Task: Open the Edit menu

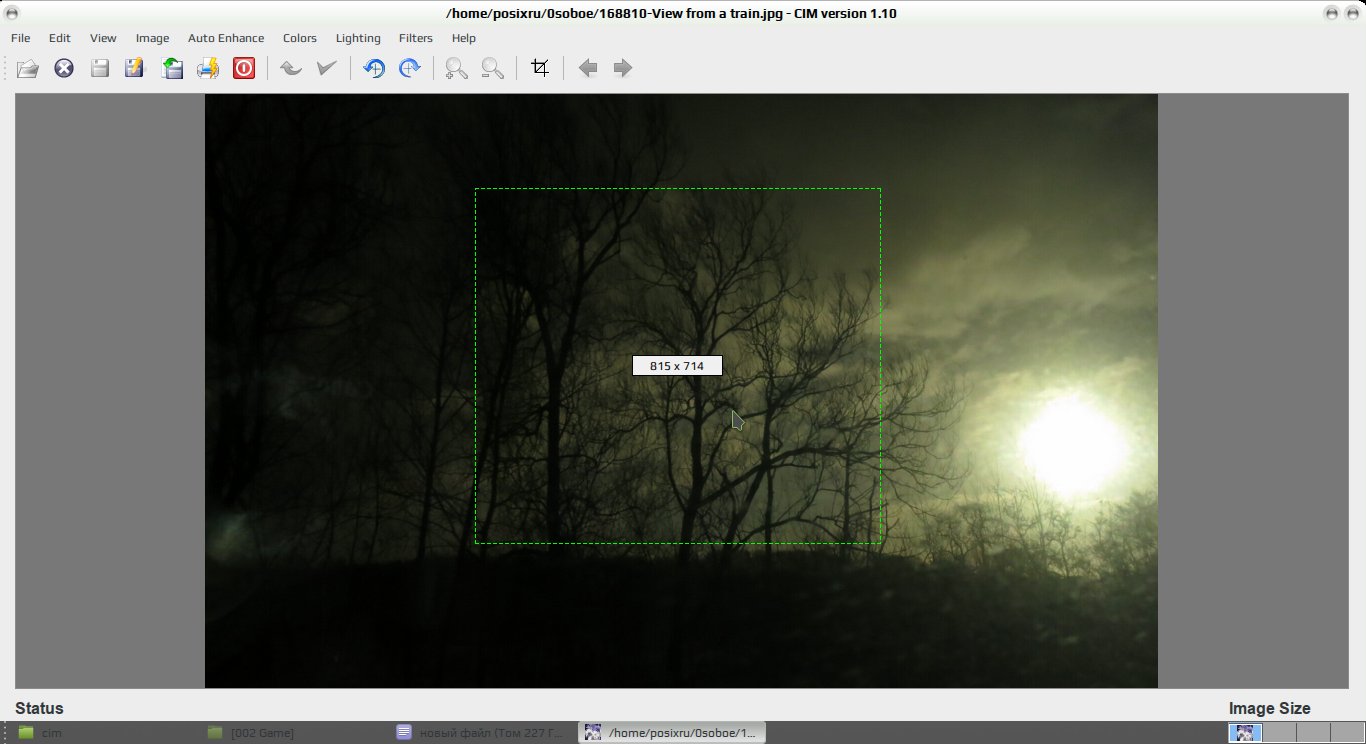Action: (x=60, y=38)
